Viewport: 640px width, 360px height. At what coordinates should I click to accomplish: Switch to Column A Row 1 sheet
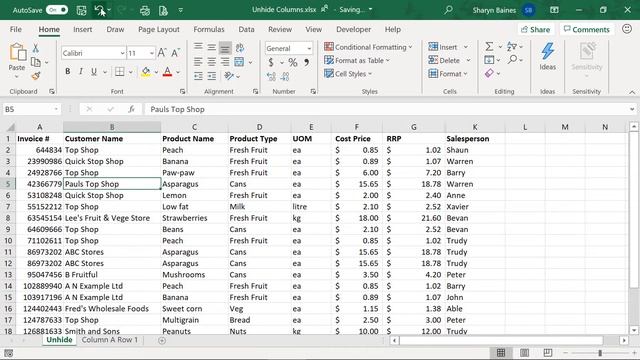pos(109,340)
